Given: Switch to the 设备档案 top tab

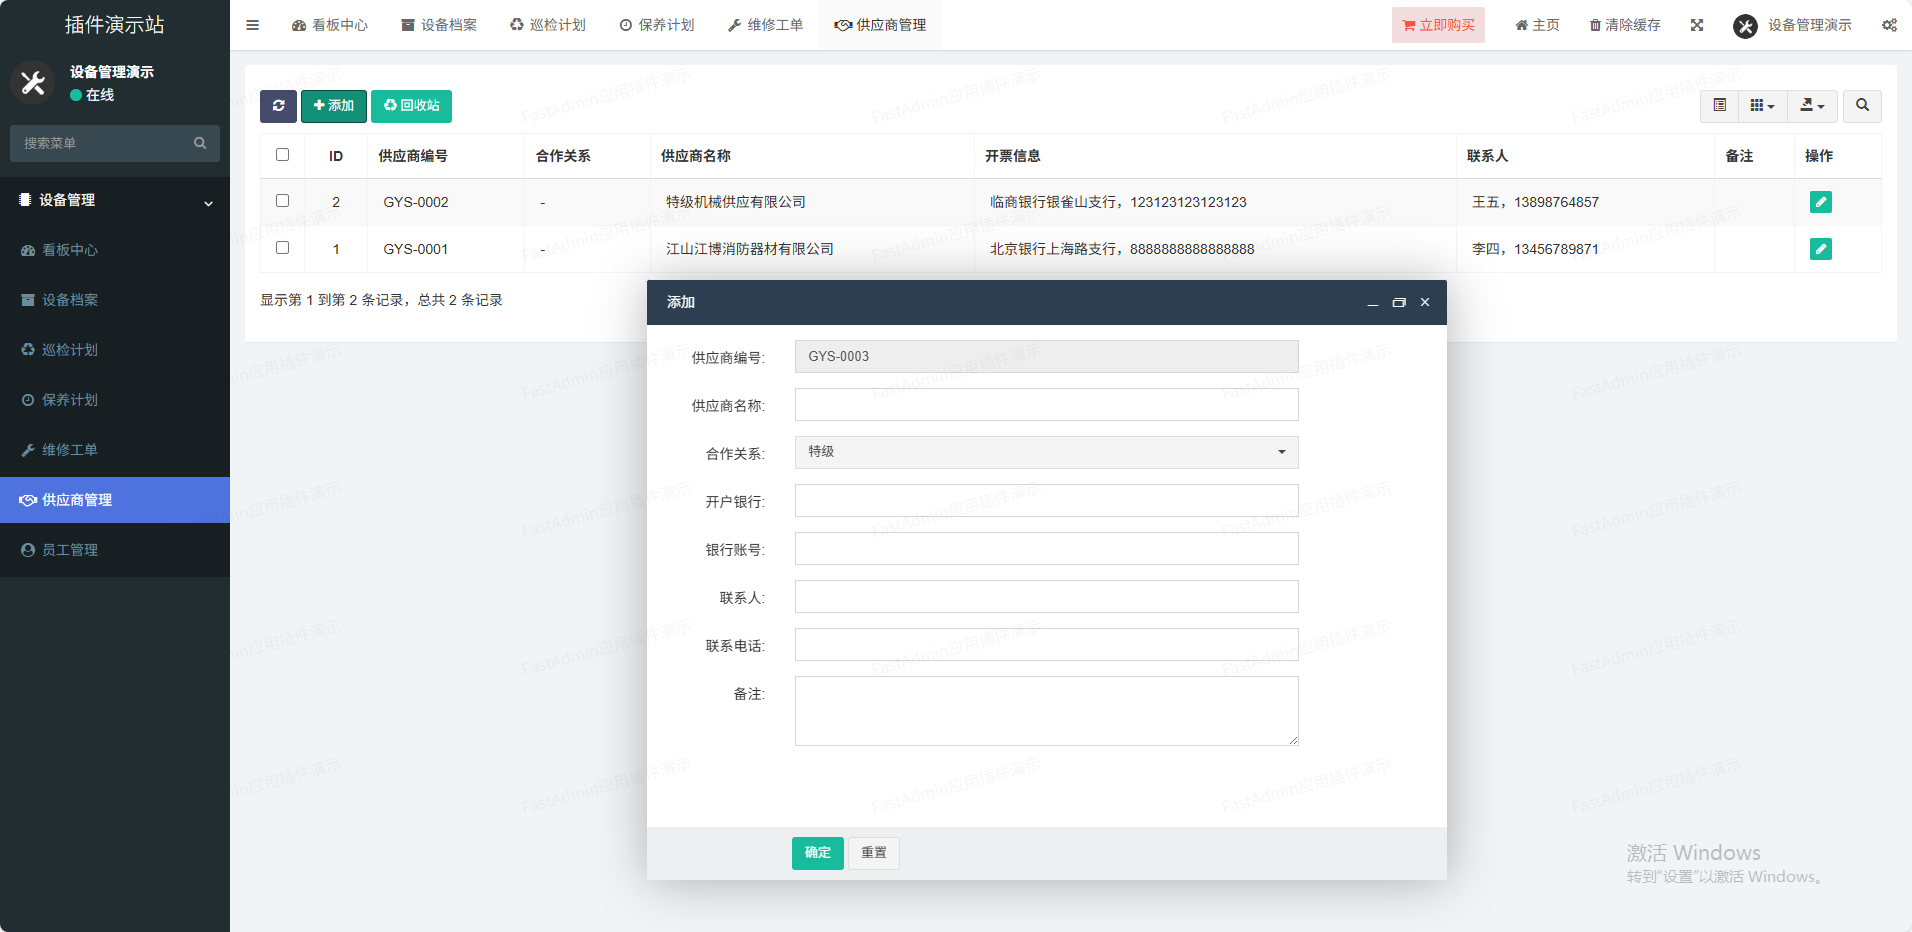Looking at the screenshot, I should [439, 25].
